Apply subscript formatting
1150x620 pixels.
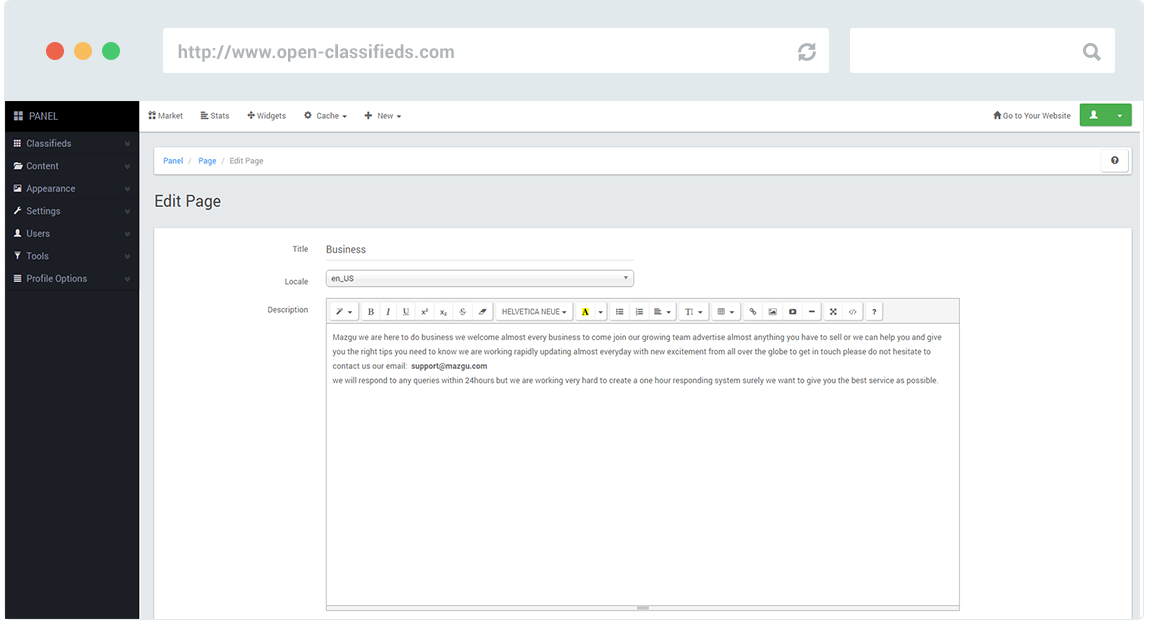[443, 312]
